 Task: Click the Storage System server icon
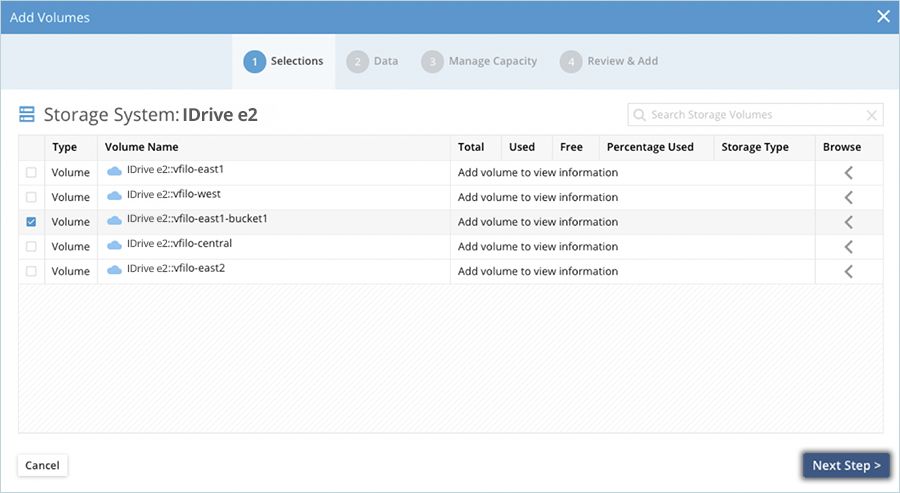pyautogui.click(x=27, y=115)
